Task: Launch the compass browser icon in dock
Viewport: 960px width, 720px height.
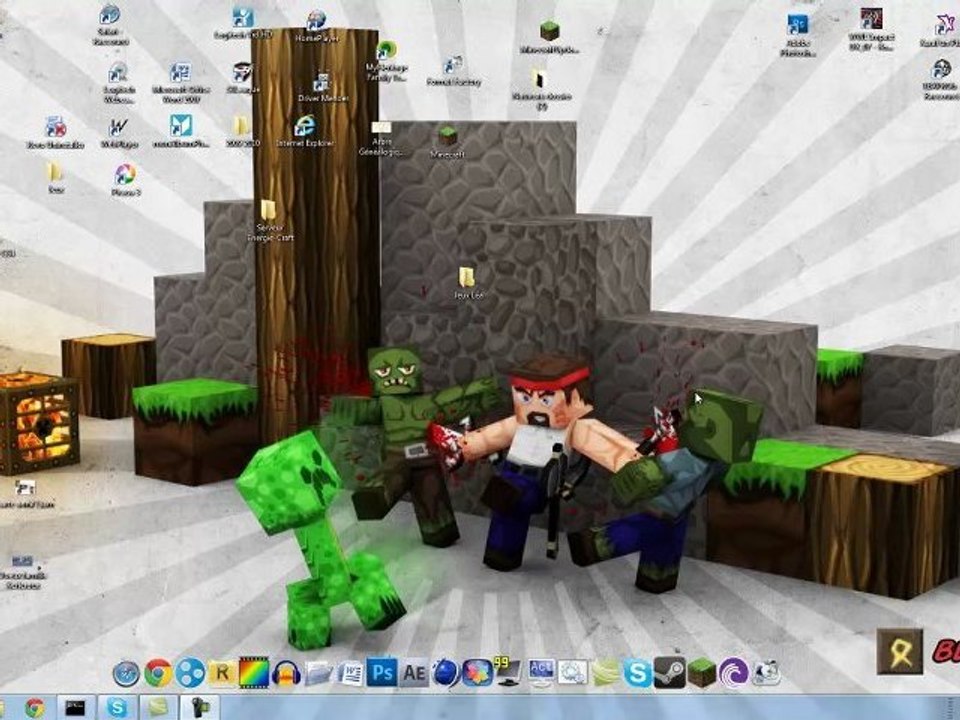Action: click(x=126, y=673)
